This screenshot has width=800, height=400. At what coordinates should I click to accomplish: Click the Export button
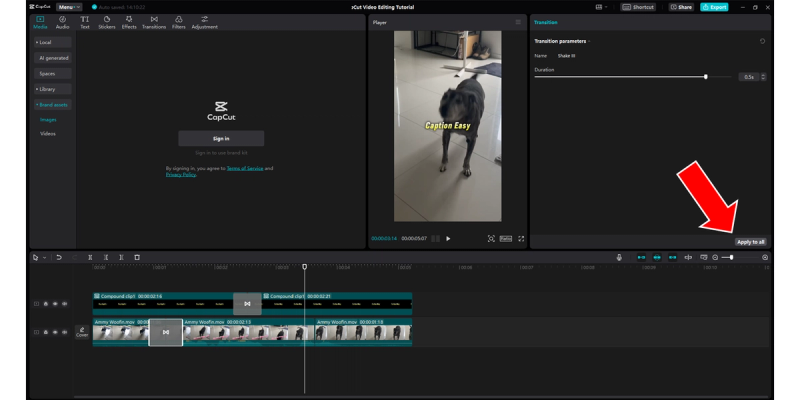714,7
